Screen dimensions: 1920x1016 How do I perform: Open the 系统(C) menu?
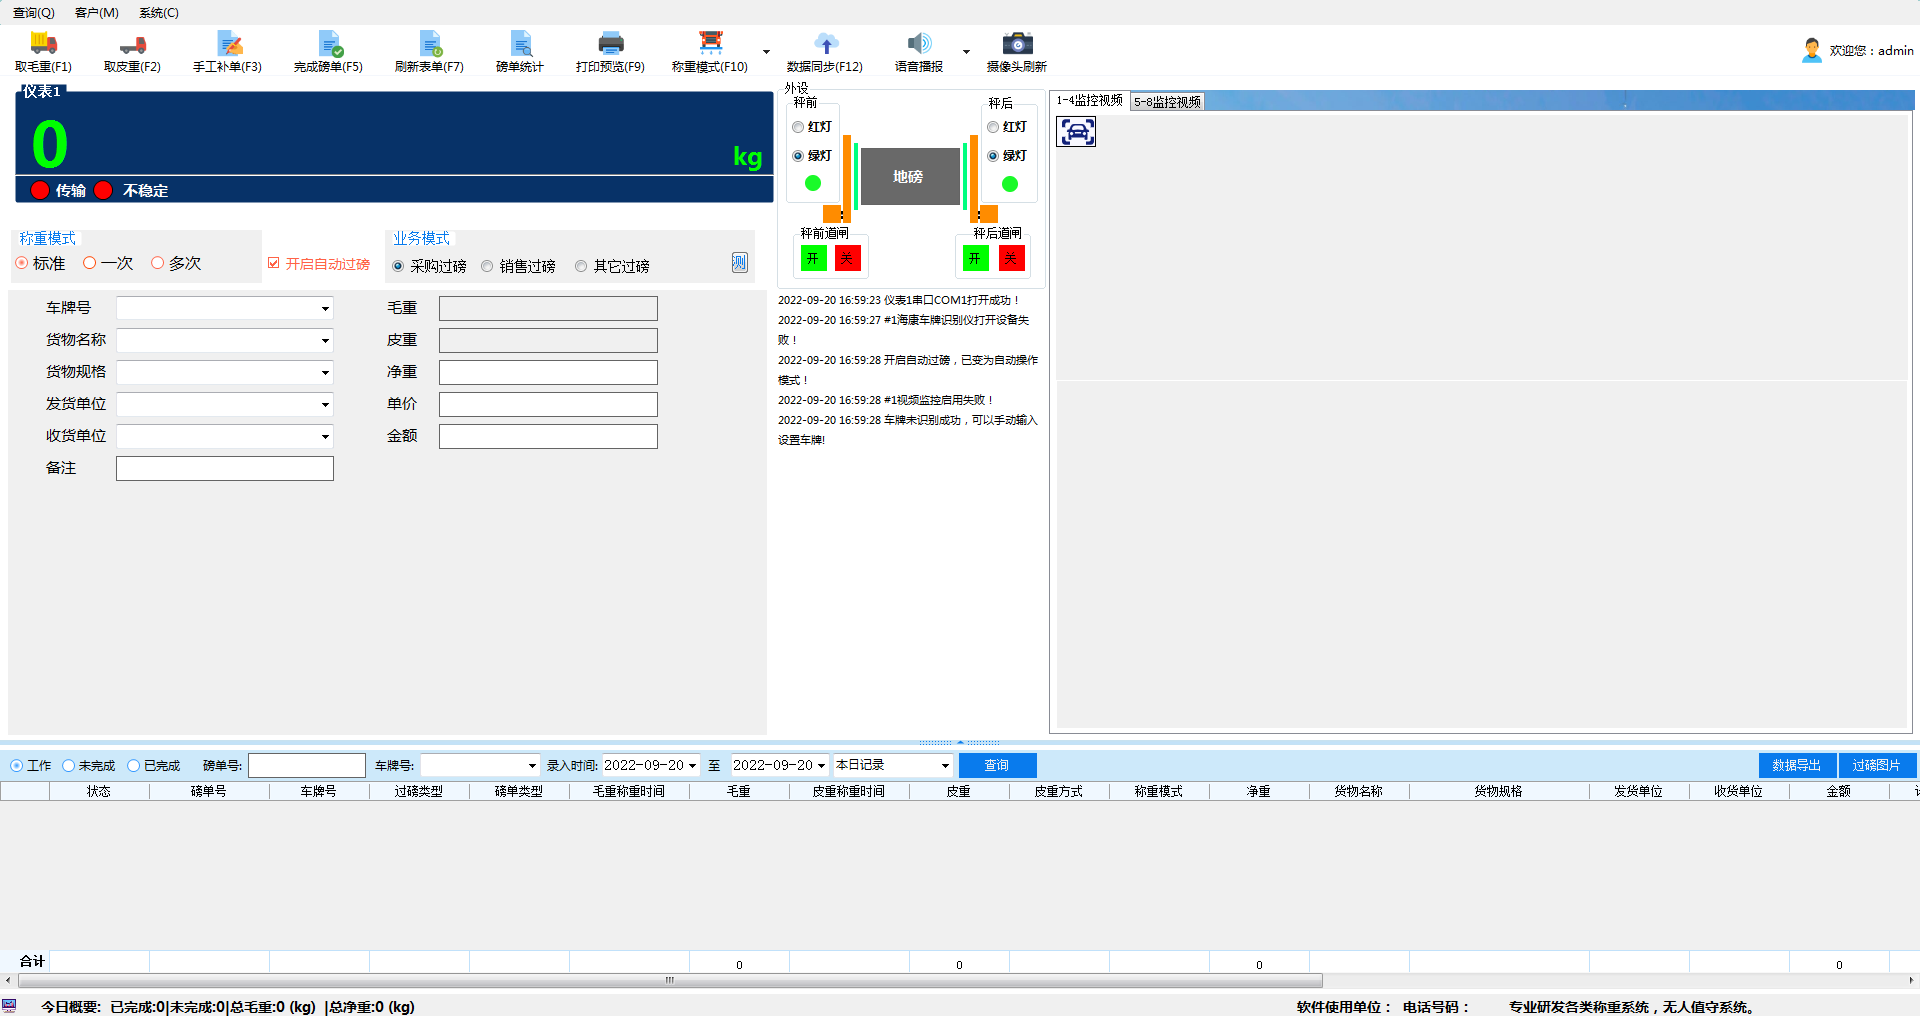click(158, 13)
